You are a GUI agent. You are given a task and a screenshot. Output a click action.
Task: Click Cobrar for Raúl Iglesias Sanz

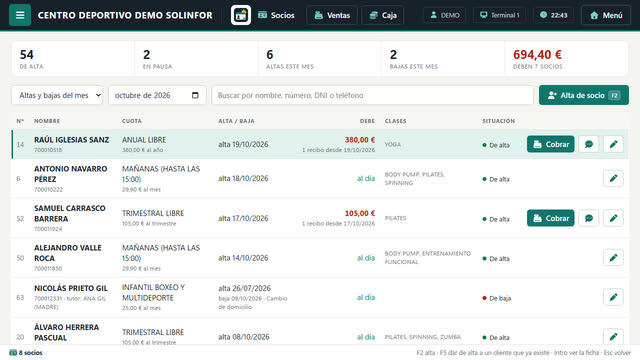[551, 144]
